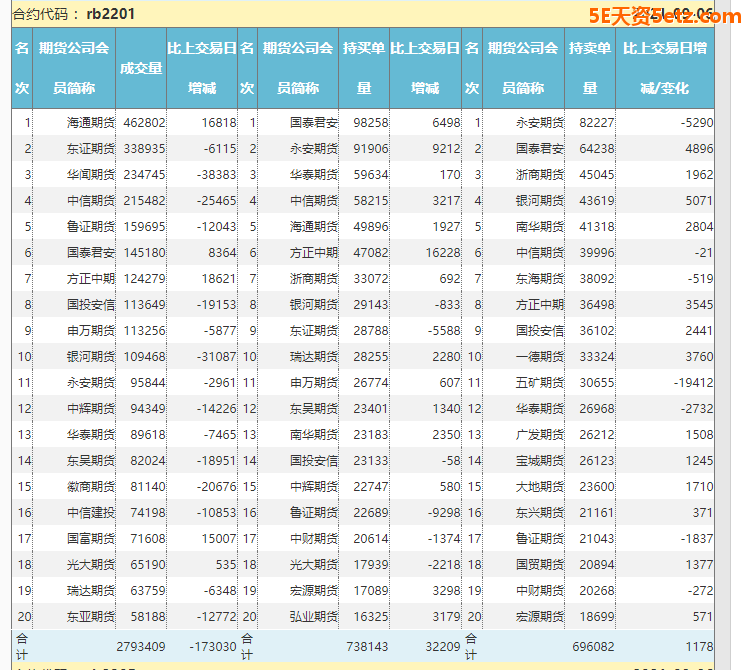
Task: Click the 持买单量 column header
Action: coord(364,68)
